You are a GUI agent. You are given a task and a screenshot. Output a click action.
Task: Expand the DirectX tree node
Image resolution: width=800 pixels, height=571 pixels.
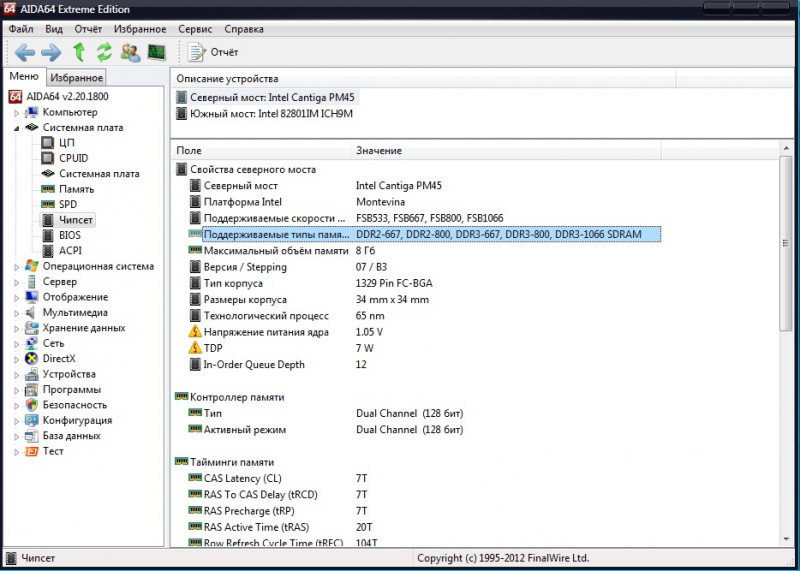point(16,359)
